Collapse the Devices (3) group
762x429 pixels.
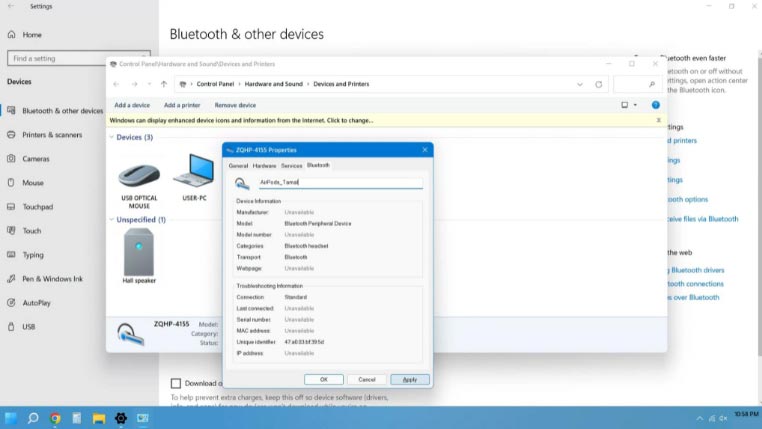[x=111, y=137]
